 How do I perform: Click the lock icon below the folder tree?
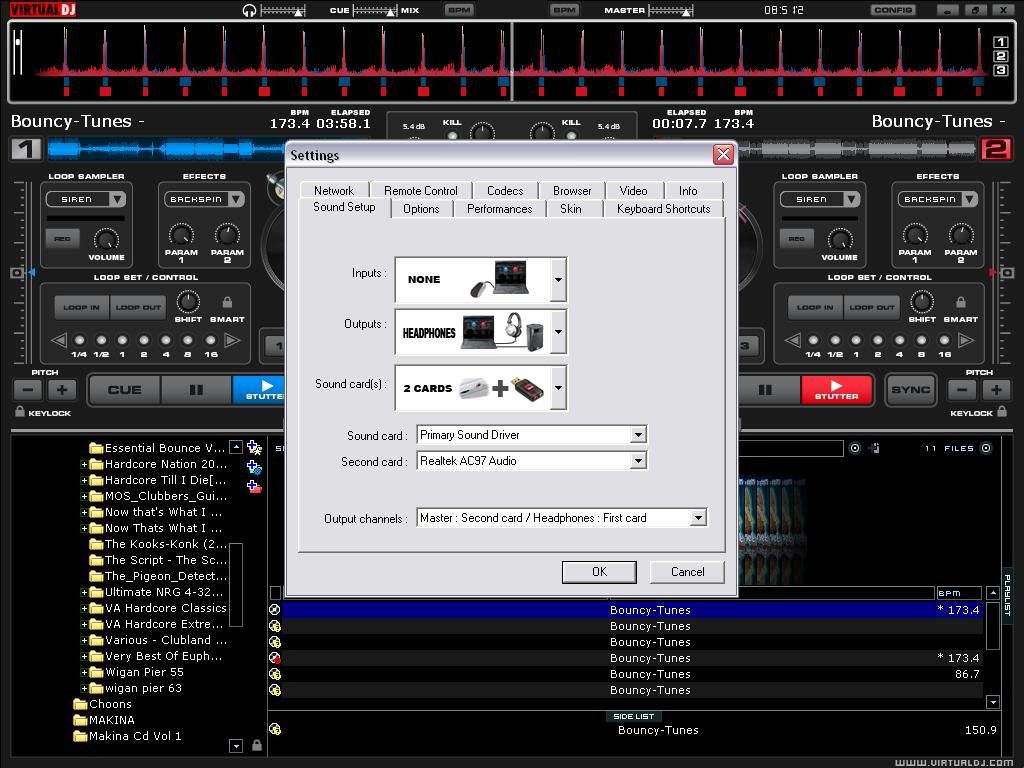coord(257,745)
